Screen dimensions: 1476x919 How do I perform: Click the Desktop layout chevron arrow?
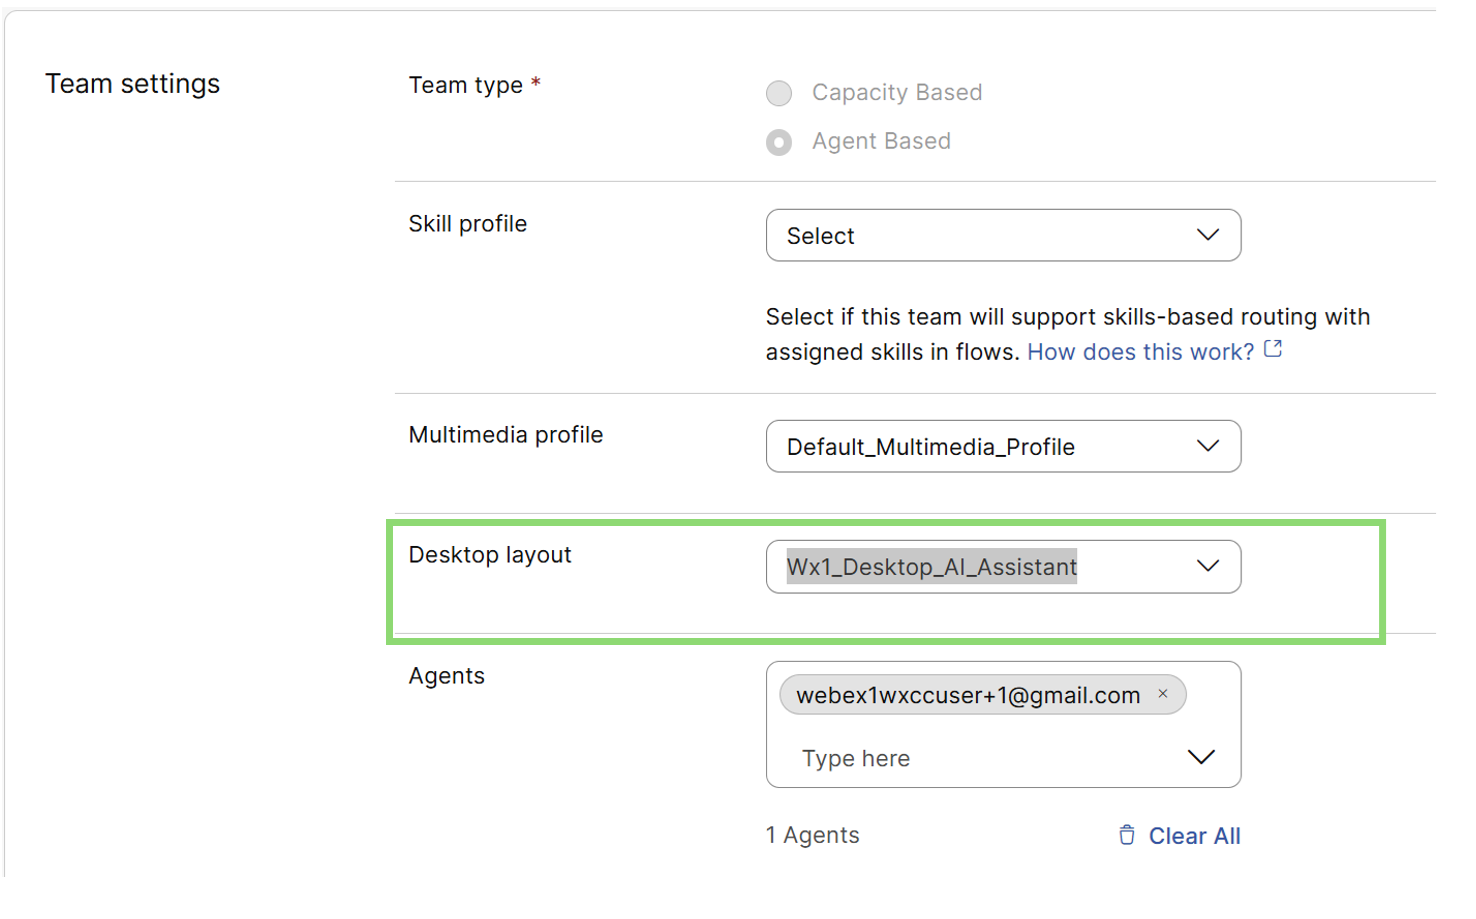pyautogui.click(x=1208, y=566)
